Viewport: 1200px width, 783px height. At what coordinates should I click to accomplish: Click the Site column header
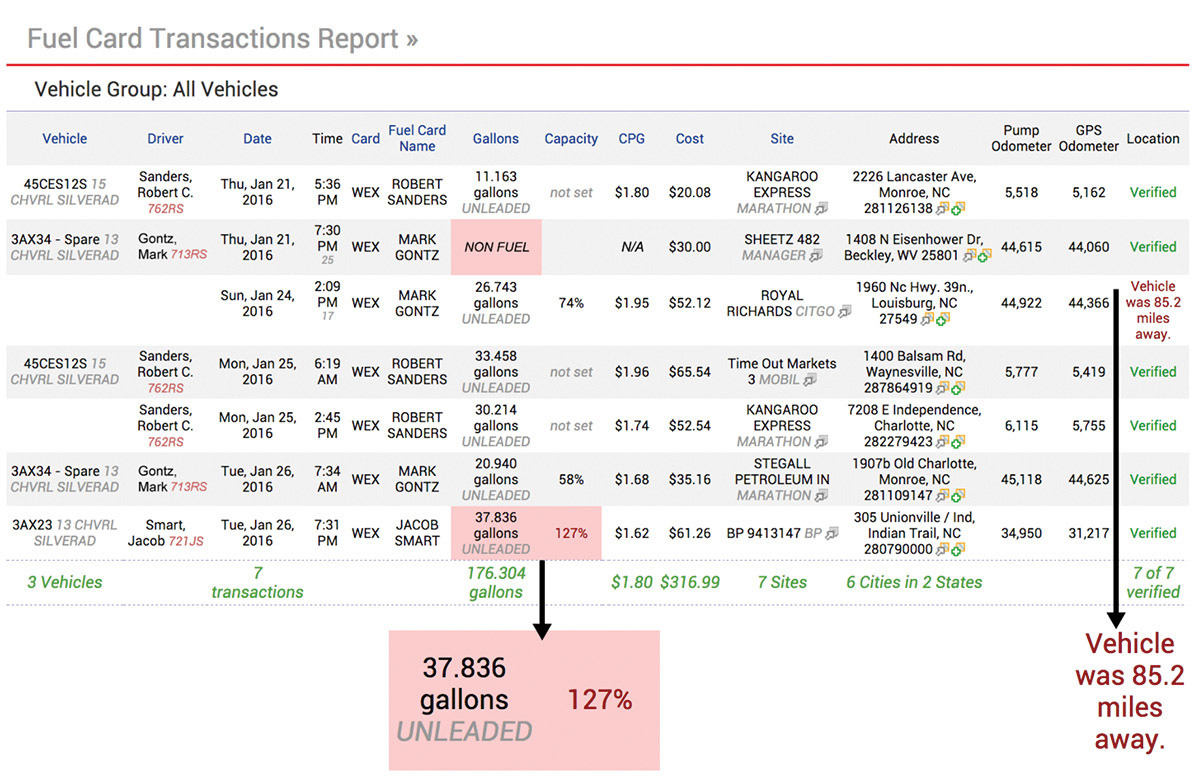[782, 139]
